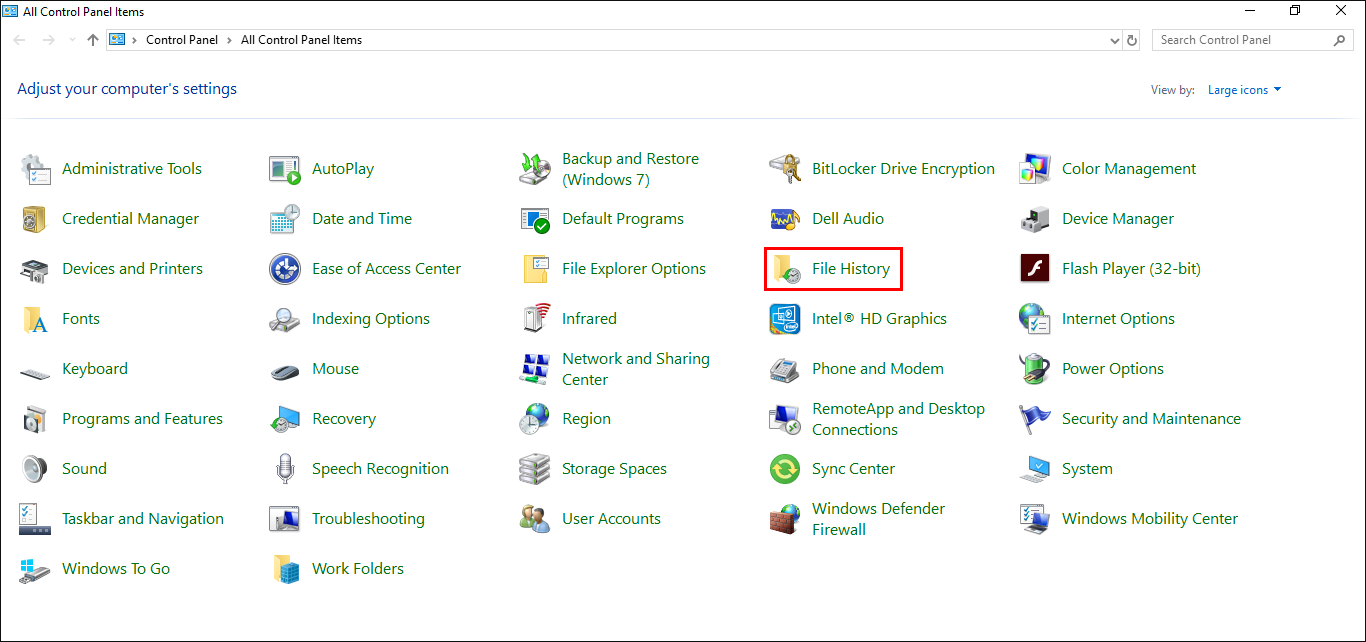The height and width of the screenshot is (642, 1366).
Task: Open 'RemoteApp and Desktop Connections' link
Action: 898,419
